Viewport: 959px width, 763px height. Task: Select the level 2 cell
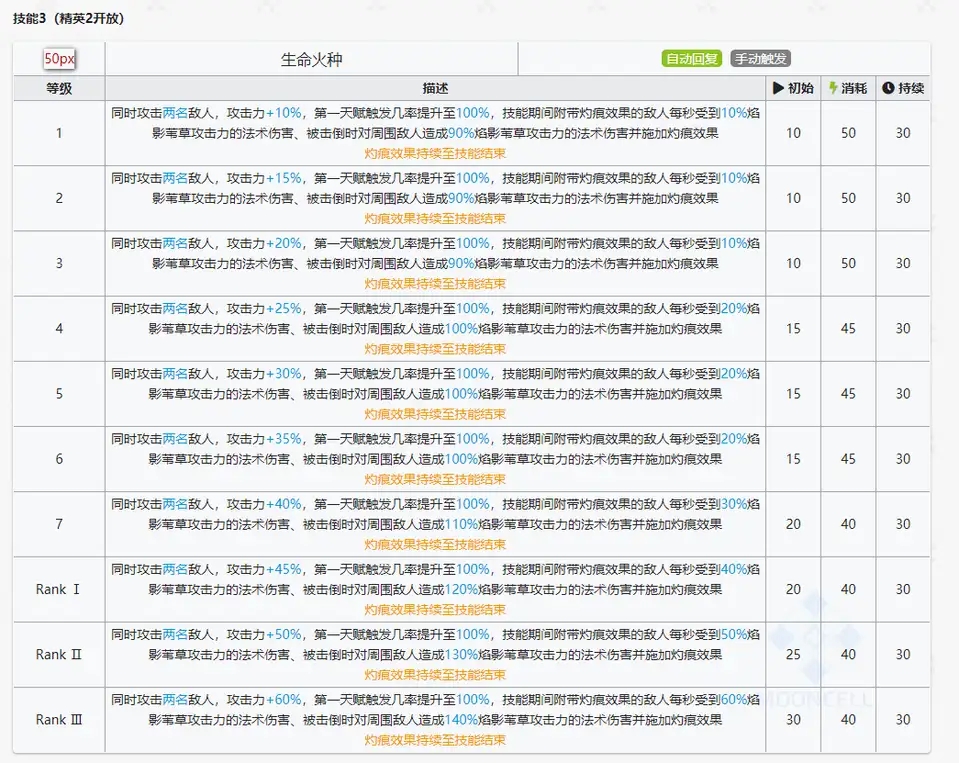point(59,198)
